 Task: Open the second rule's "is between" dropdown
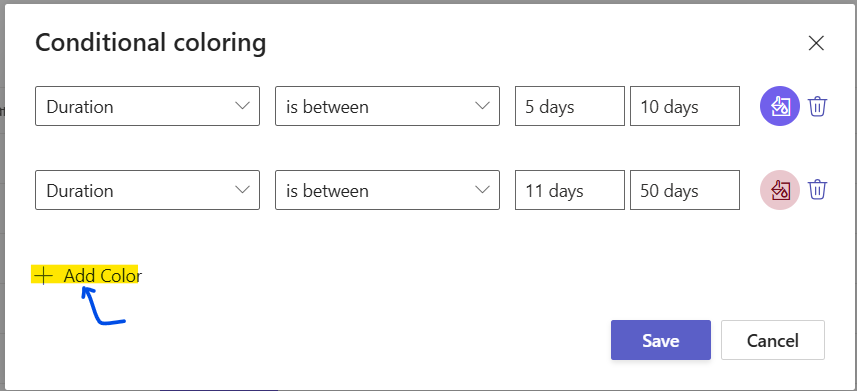click(x=387, y=190)
